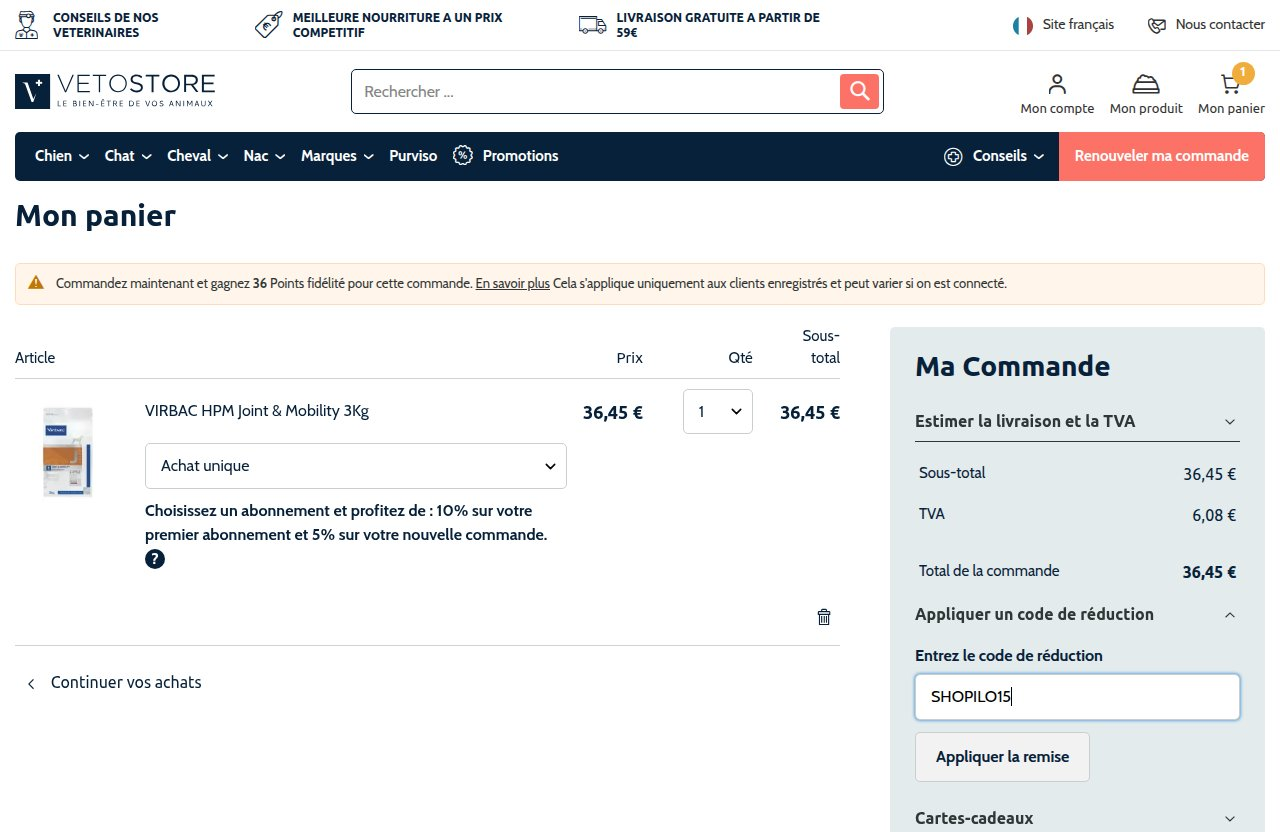
Task: Click the Total de la commande label
Action: click(989, 571)
